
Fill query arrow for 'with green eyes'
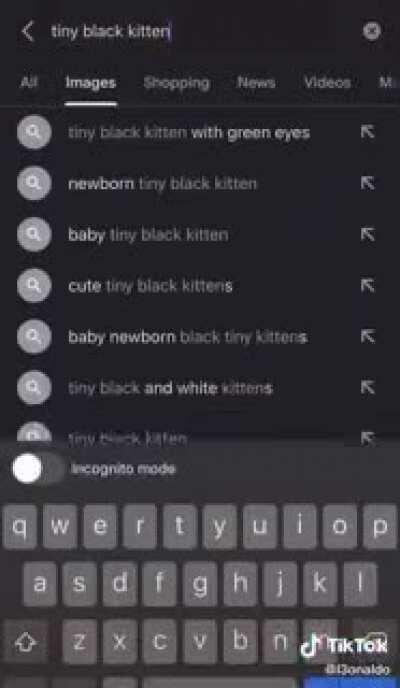[368, 132]
